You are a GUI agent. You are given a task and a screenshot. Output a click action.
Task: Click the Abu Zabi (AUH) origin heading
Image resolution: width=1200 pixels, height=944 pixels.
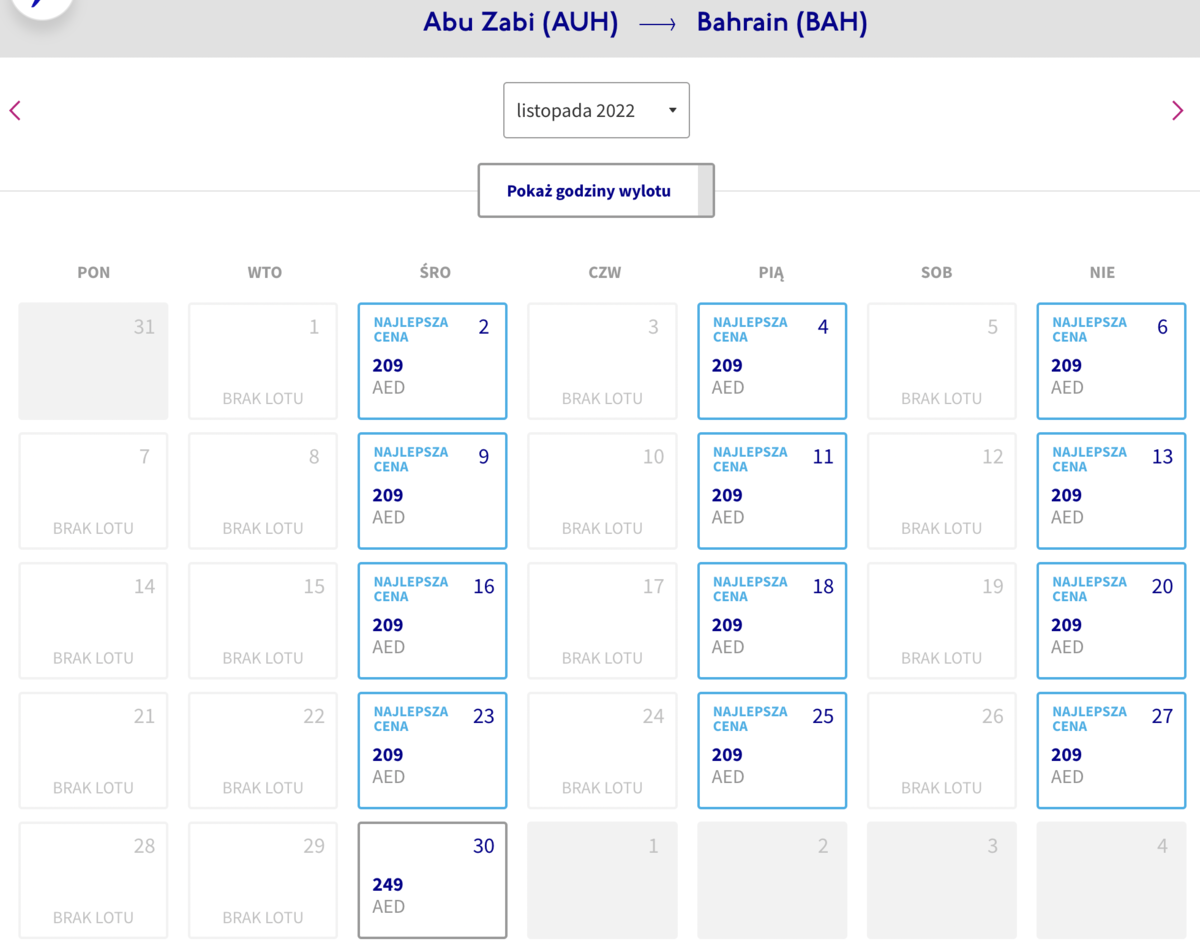[x=520, y=22]
